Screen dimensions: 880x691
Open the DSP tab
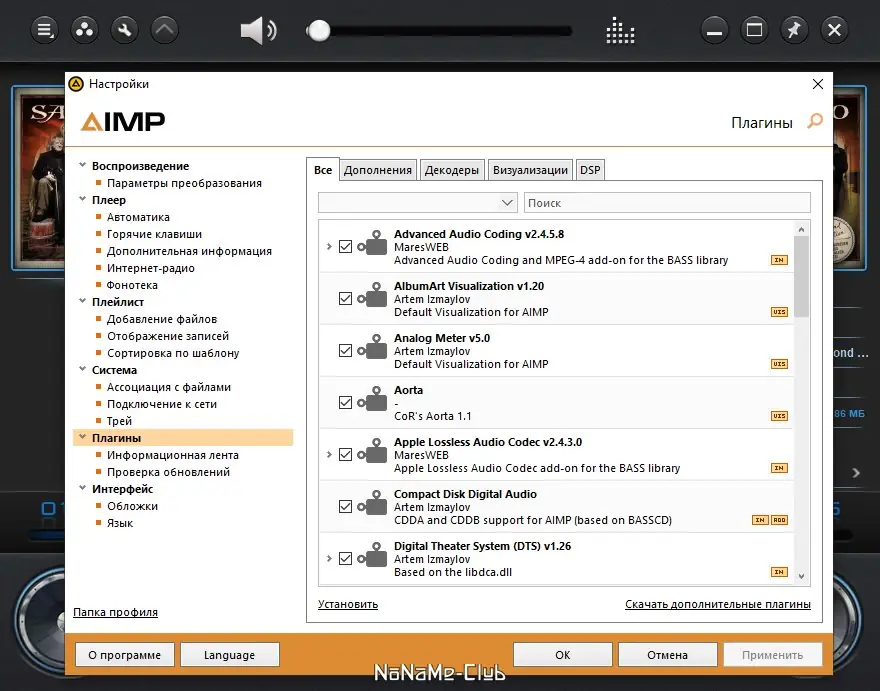590,170
